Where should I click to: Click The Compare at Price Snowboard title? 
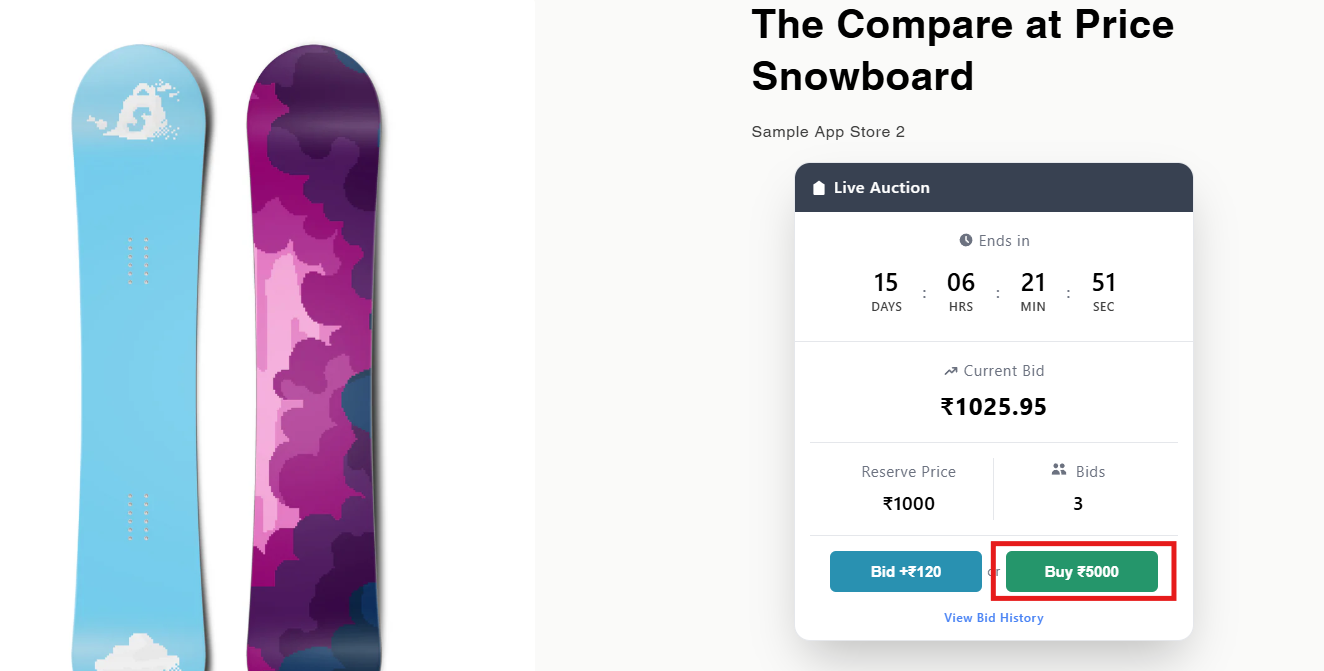(962, 50)
